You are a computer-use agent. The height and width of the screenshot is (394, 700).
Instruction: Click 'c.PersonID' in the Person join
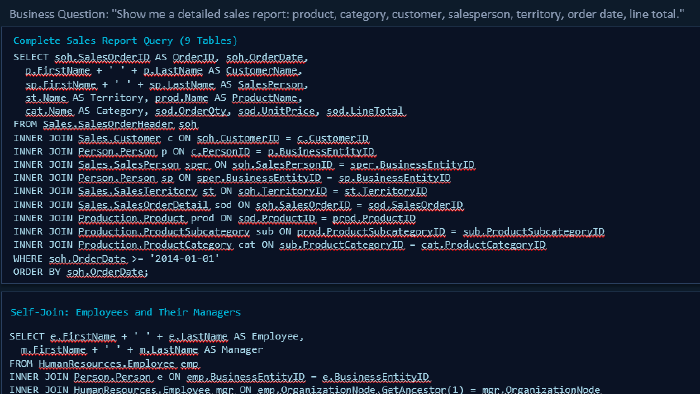221,151
